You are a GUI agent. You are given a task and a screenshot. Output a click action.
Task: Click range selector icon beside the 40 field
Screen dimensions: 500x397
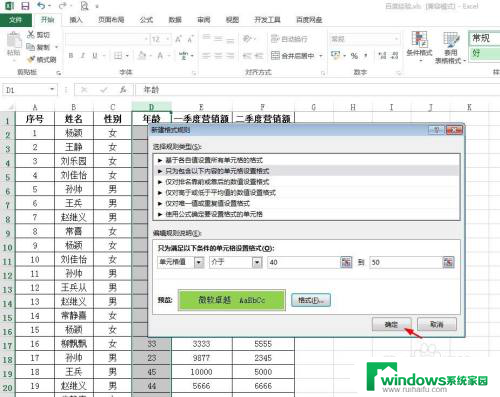pos(346,262)
